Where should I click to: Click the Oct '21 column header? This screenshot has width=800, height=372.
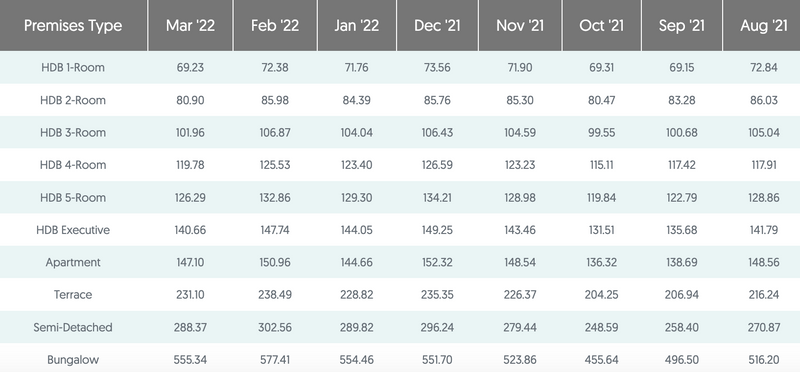[x=602, y=26]
